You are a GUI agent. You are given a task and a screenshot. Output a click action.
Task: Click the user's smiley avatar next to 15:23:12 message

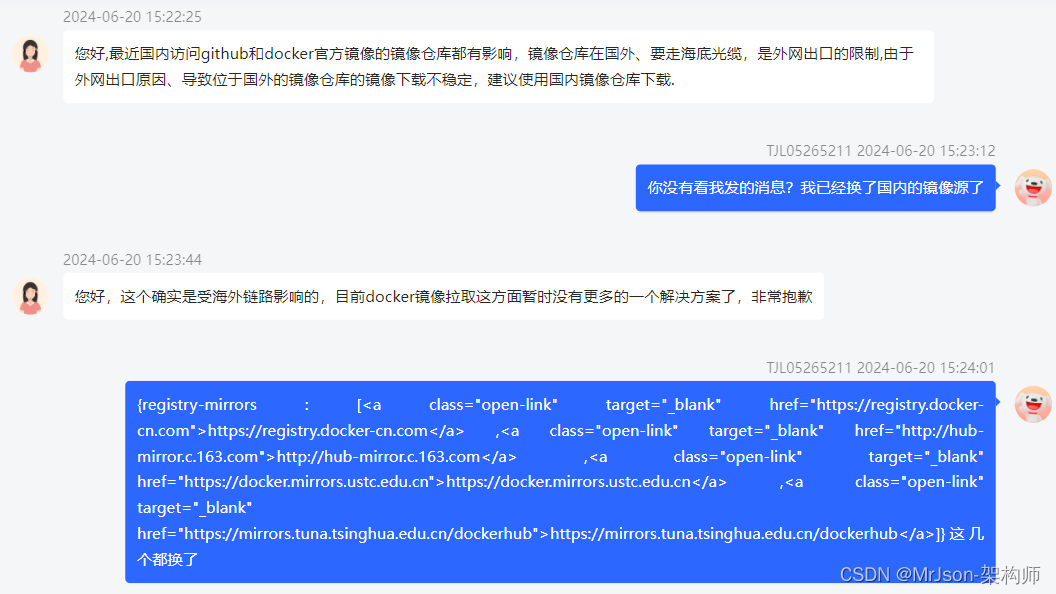pos(1033,188)
